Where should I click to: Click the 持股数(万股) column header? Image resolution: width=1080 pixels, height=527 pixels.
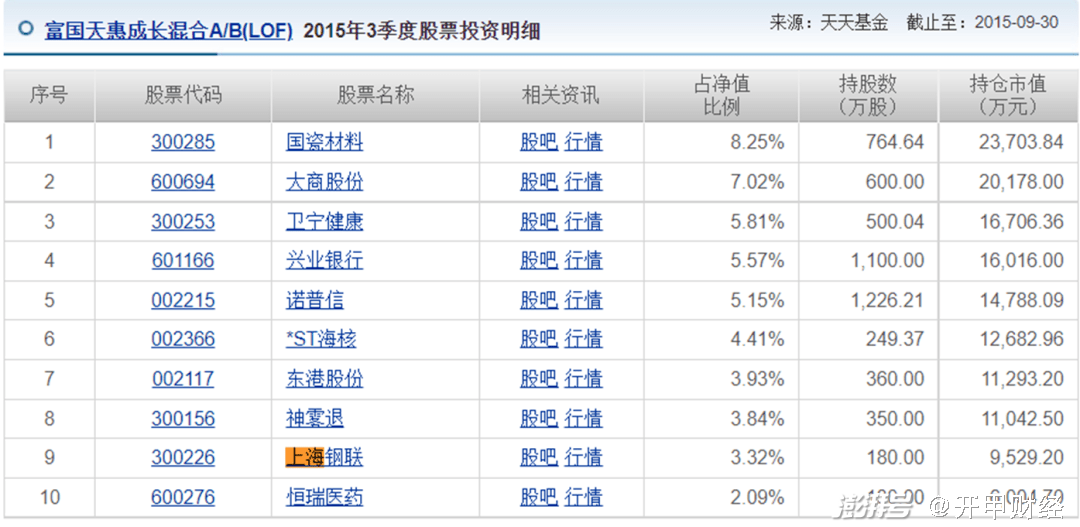point(868,96)
